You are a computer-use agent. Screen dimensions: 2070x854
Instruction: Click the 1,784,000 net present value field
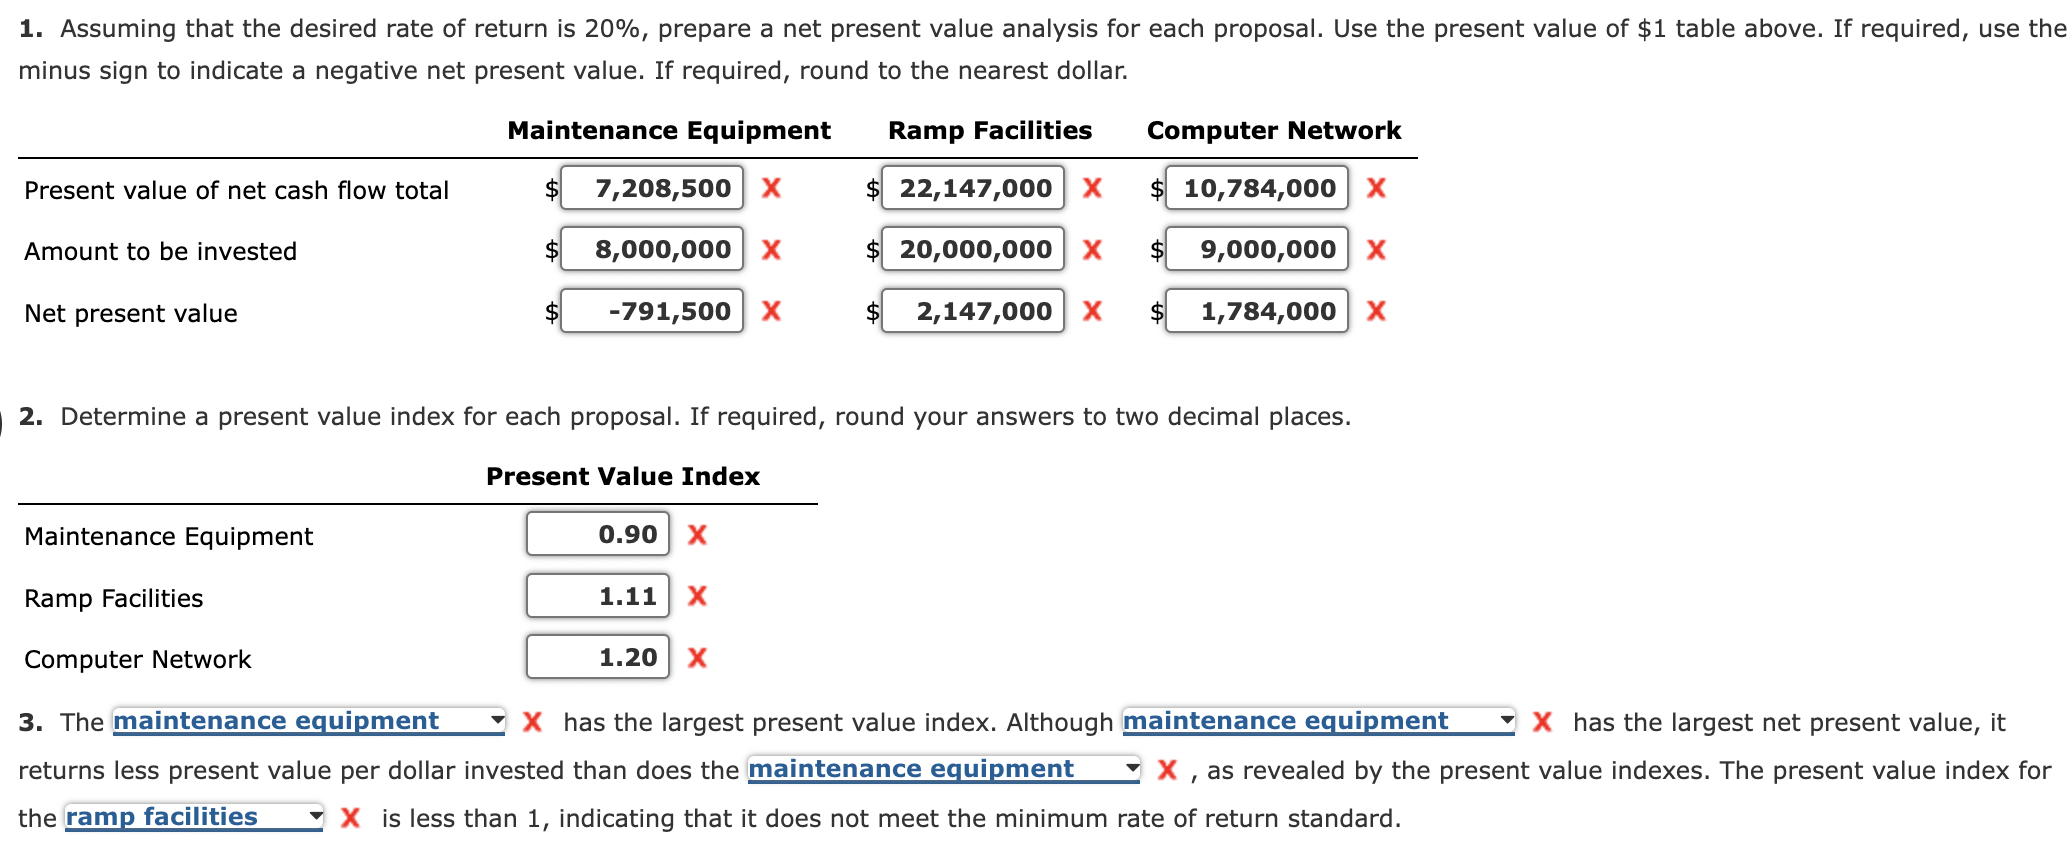tap(1257, 311)
